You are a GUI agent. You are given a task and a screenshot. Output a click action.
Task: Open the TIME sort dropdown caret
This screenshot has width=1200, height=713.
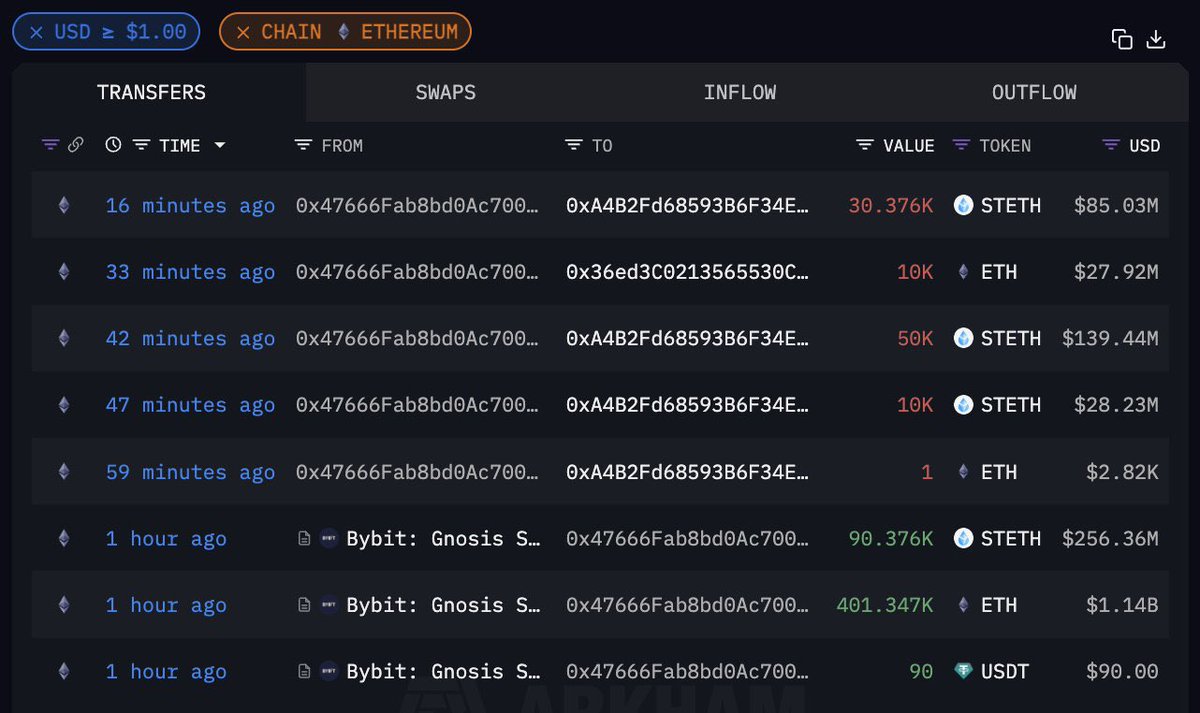click(x=221, y=144)
